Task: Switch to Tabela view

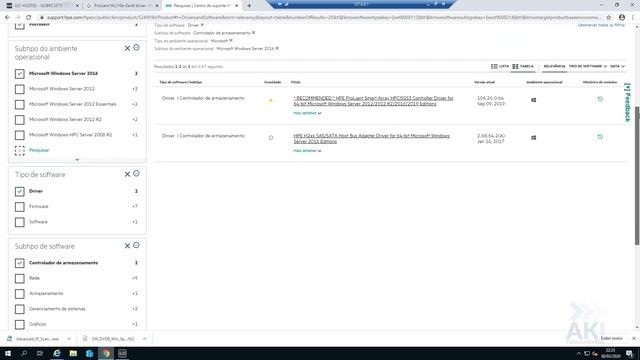Action: point(523,66)
